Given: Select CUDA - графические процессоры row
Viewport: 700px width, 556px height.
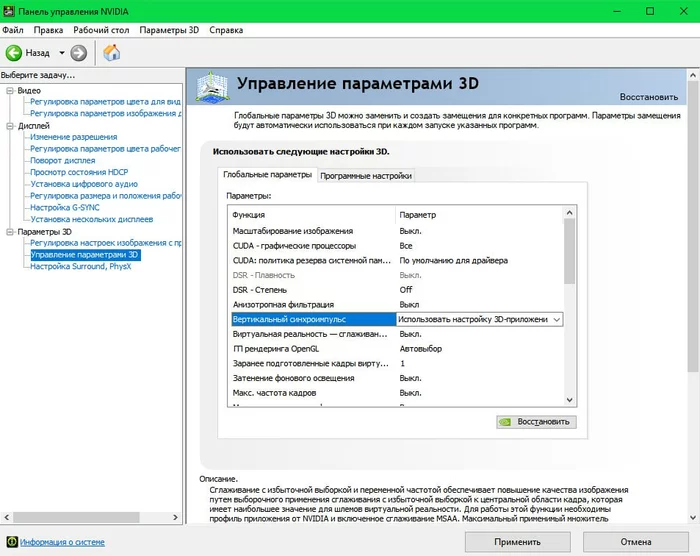Looking at the screenshot, I should pyautogui.click(x=396, y=246).
